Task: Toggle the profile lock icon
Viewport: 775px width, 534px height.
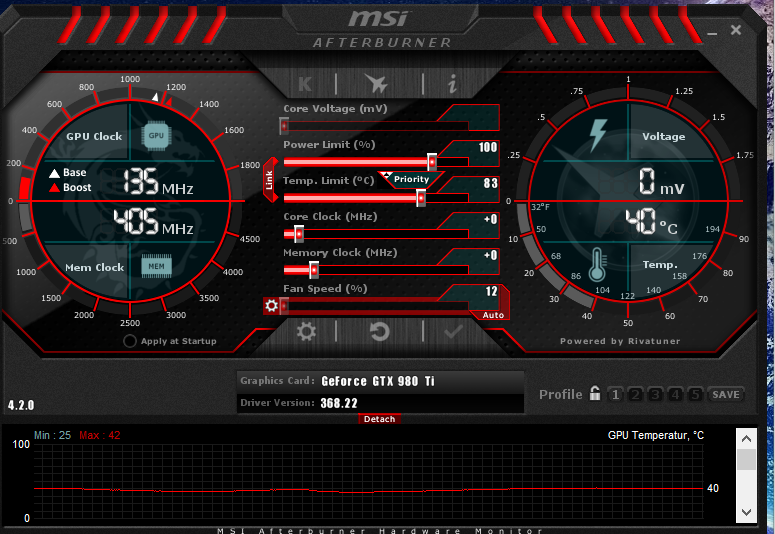Action: point(595,394)
